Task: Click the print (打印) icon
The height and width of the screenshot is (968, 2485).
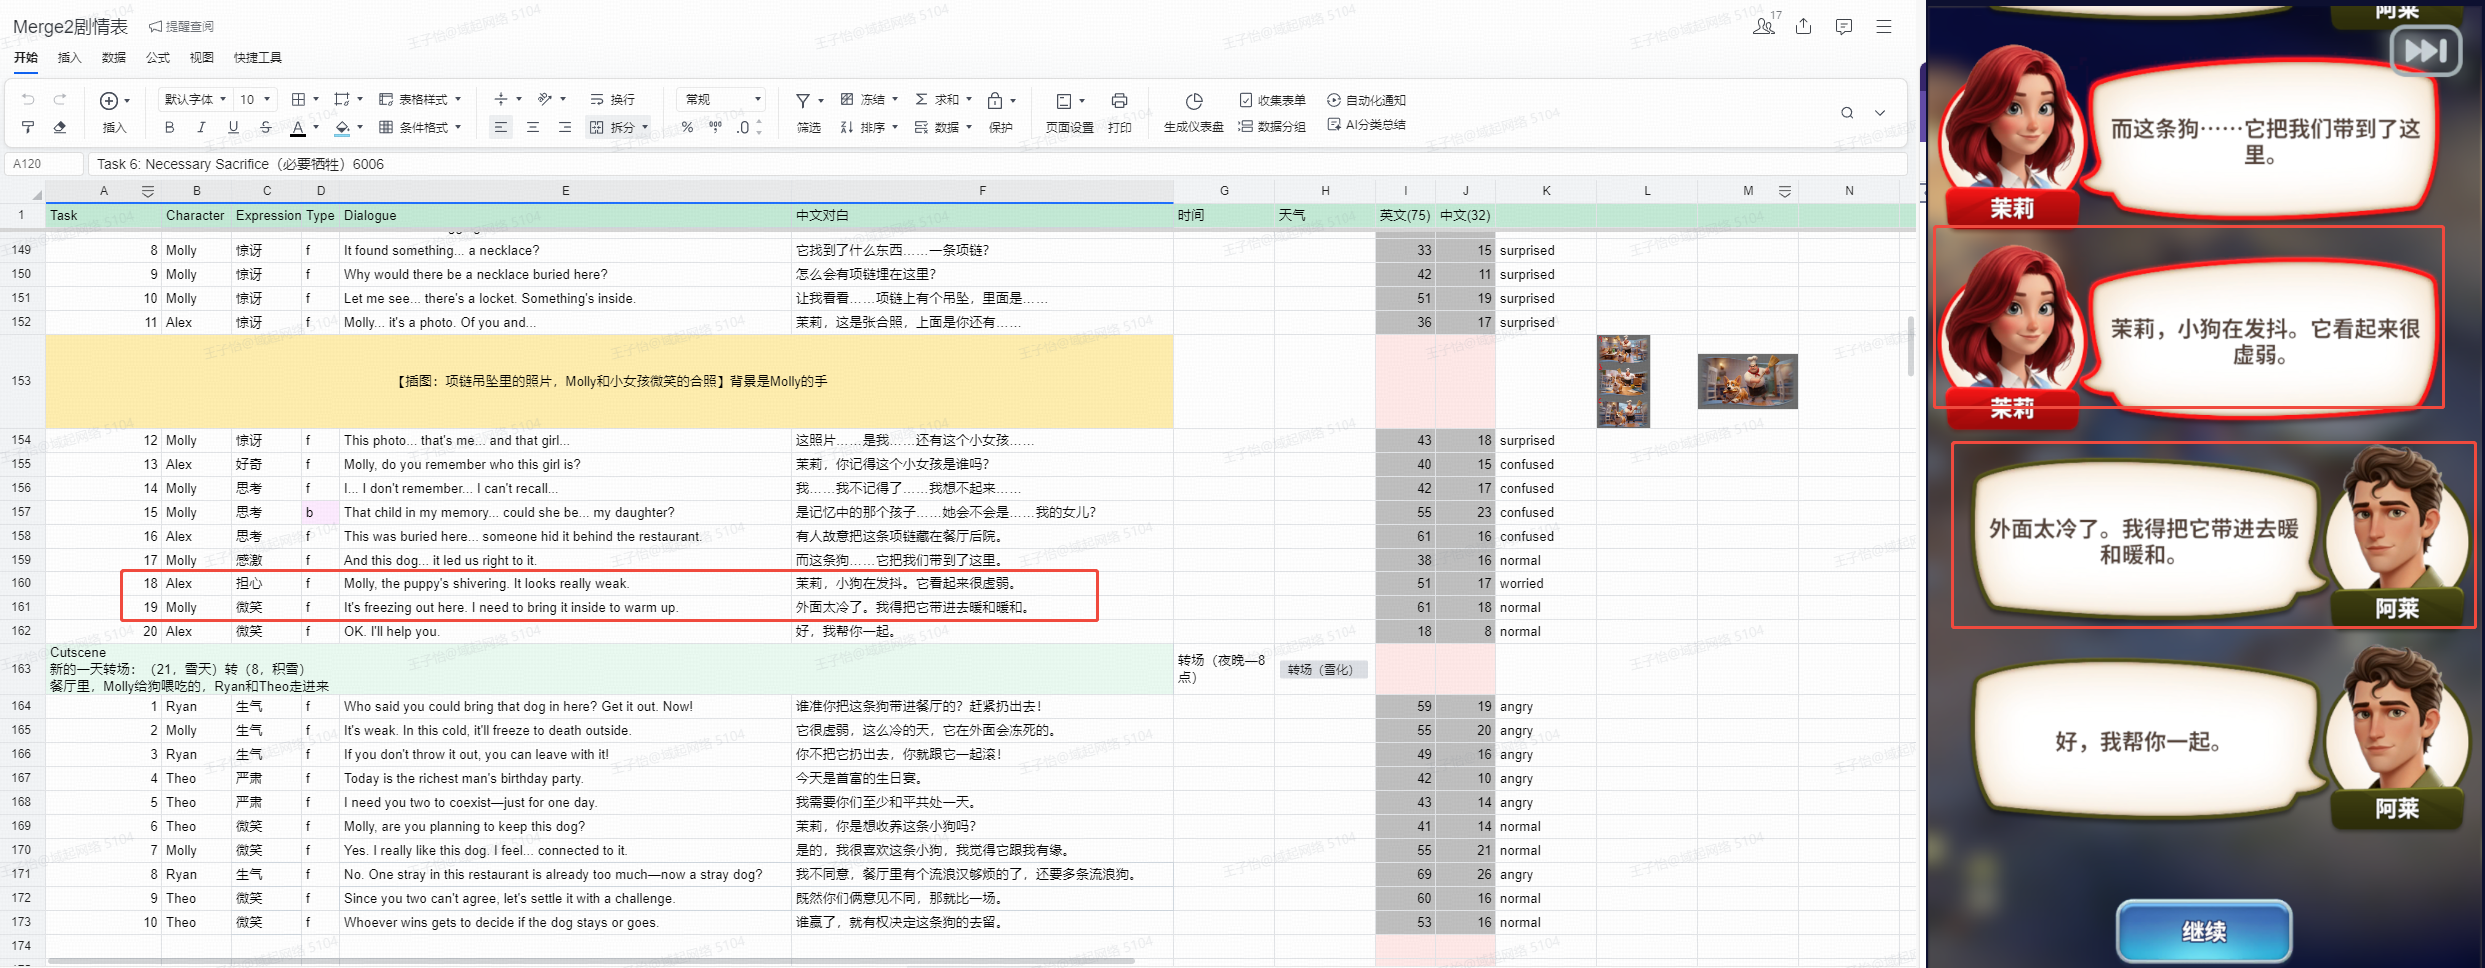Action: 1119,101
